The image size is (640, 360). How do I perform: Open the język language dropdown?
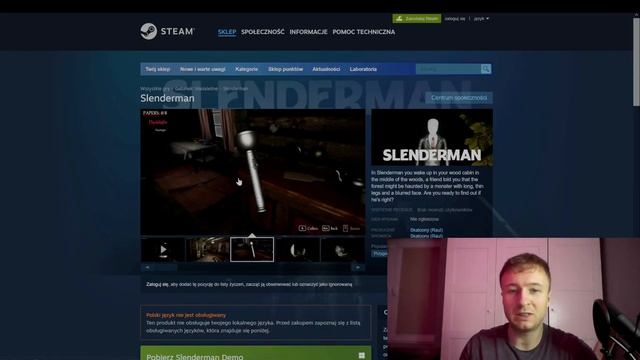click(x=481, y=19)
